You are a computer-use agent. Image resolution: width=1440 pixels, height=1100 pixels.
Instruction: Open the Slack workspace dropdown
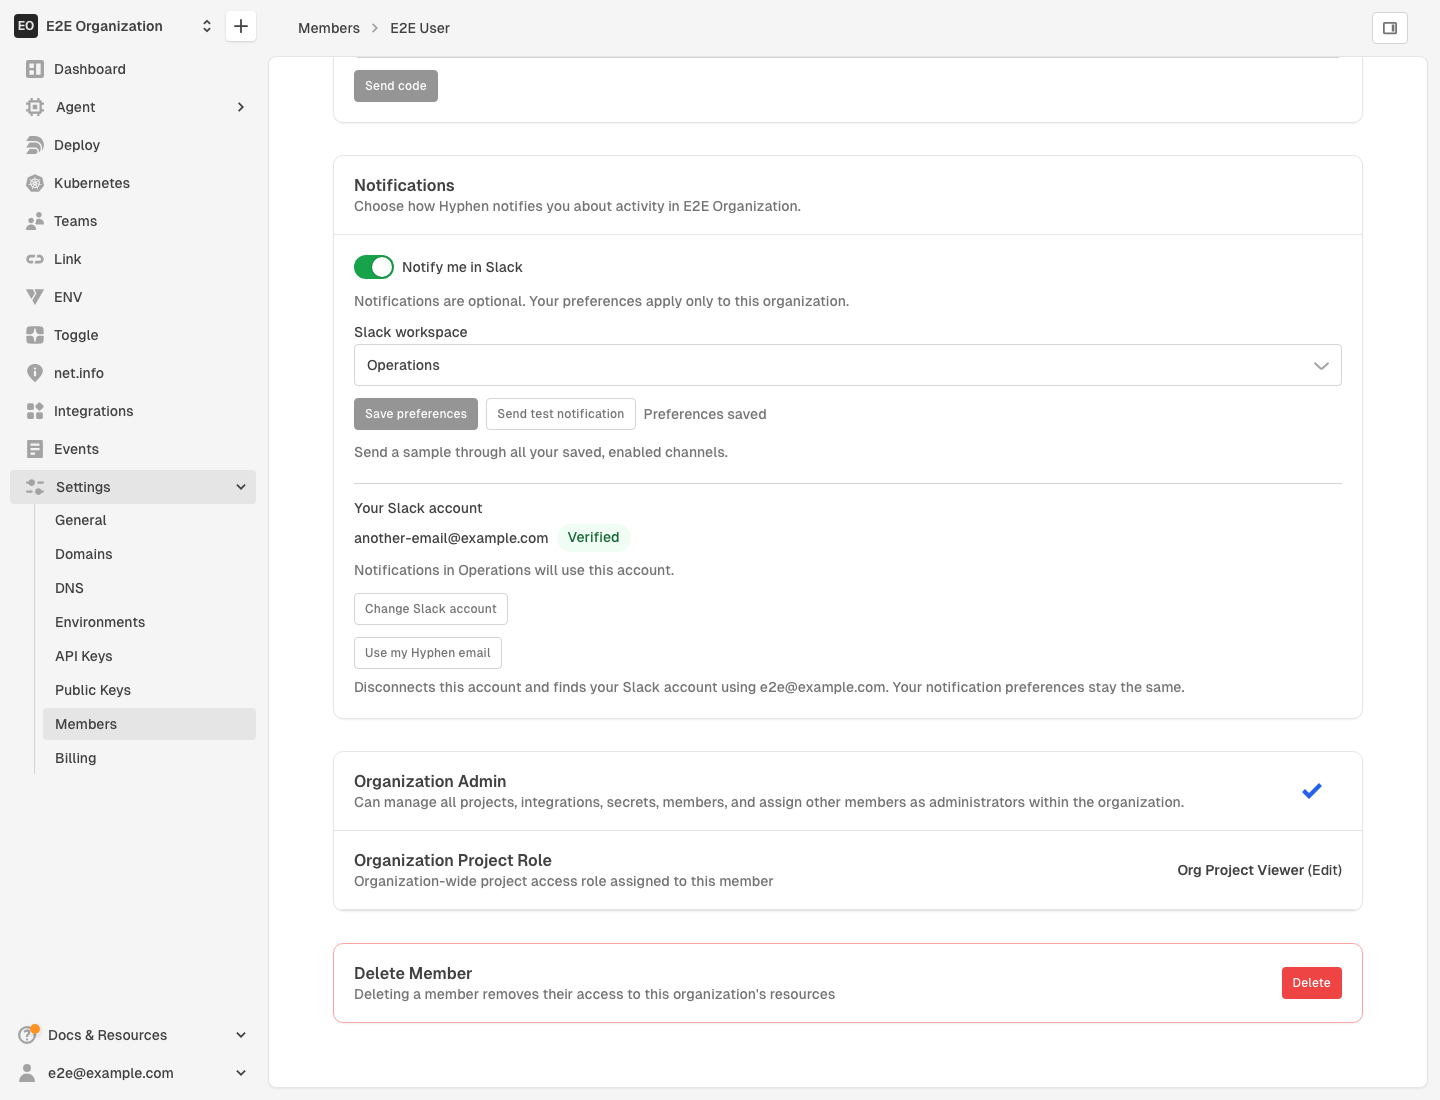[848, 365]
